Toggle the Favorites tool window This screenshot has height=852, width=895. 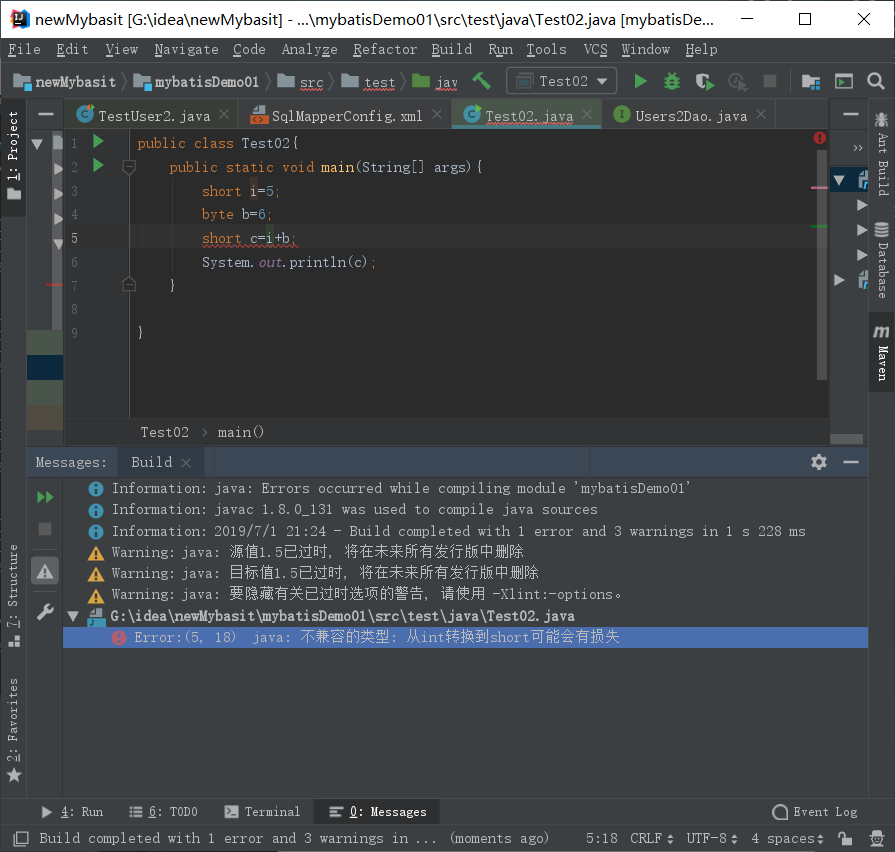13,730
